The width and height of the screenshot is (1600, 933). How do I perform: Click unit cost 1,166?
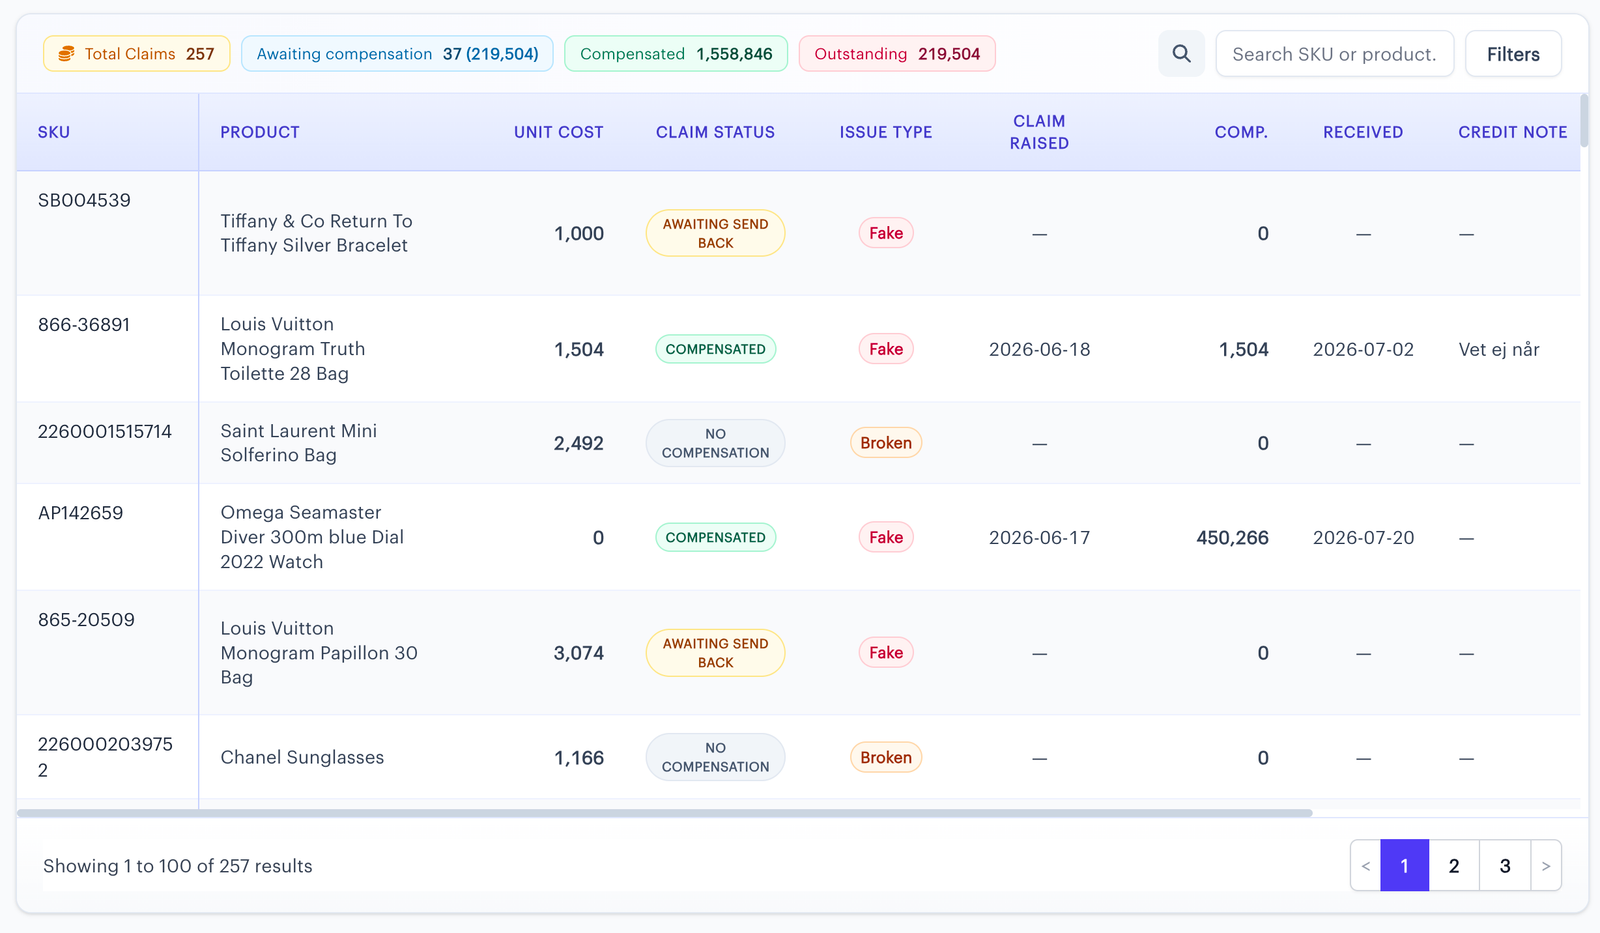[579, 758]
